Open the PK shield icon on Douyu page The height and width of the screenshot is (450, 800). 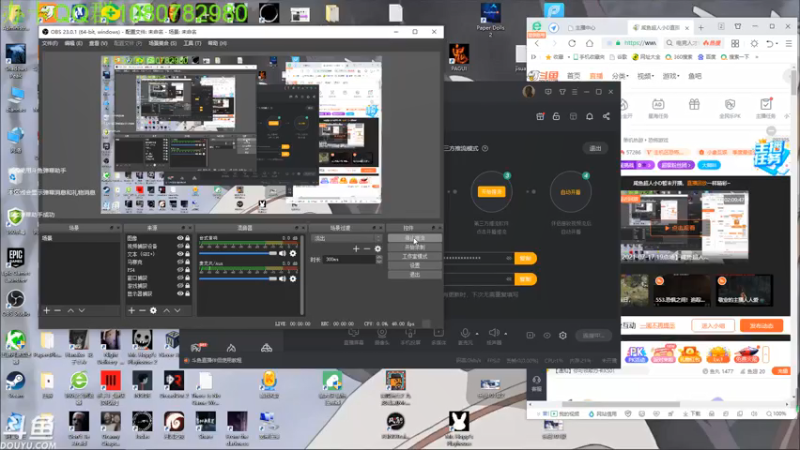tap(730, 105)
